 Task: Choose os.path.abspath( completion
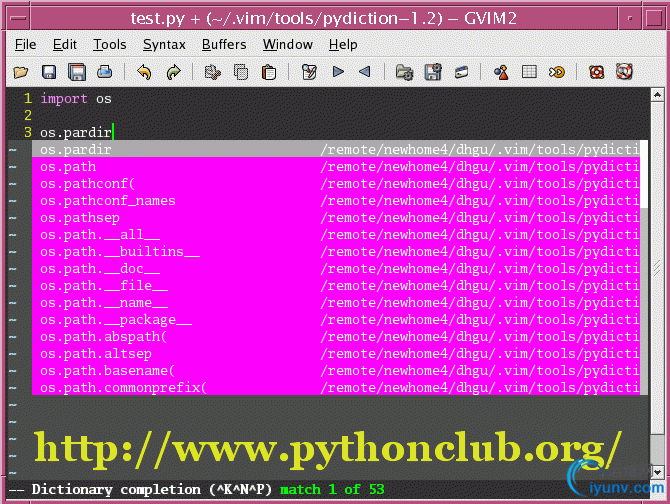click(x=336, y=337)
